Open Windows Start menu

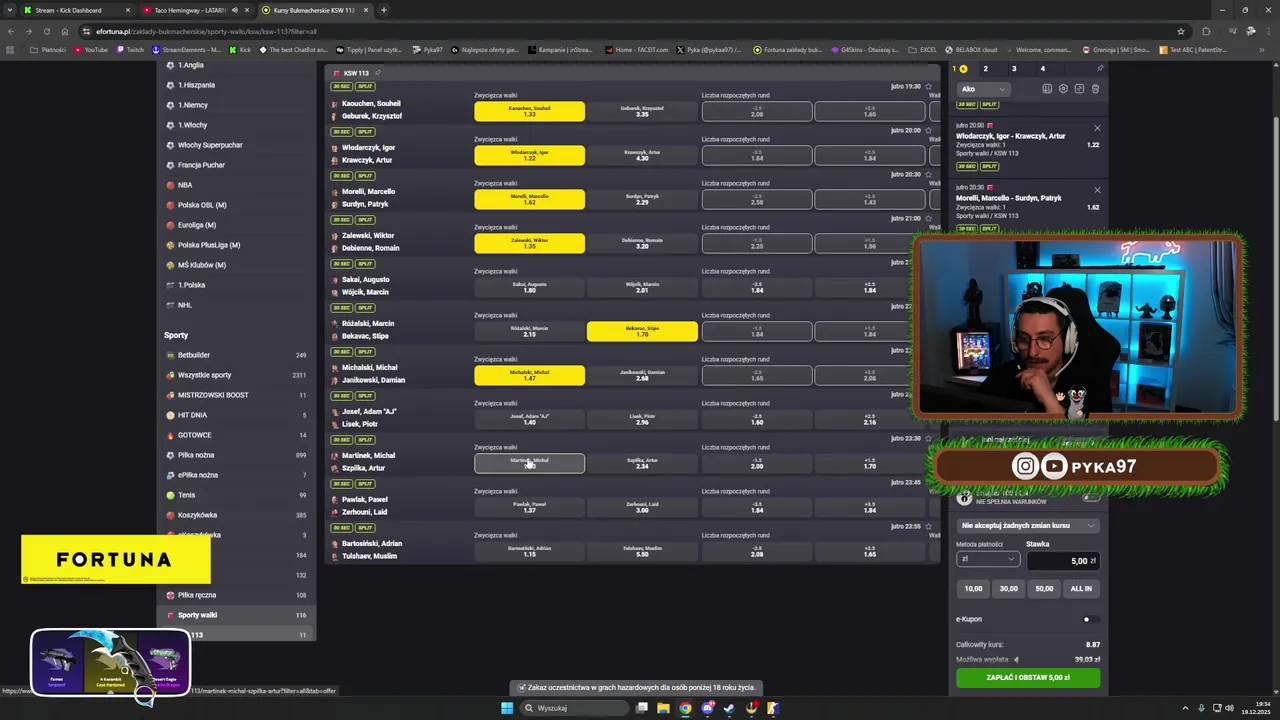point(507,708)
